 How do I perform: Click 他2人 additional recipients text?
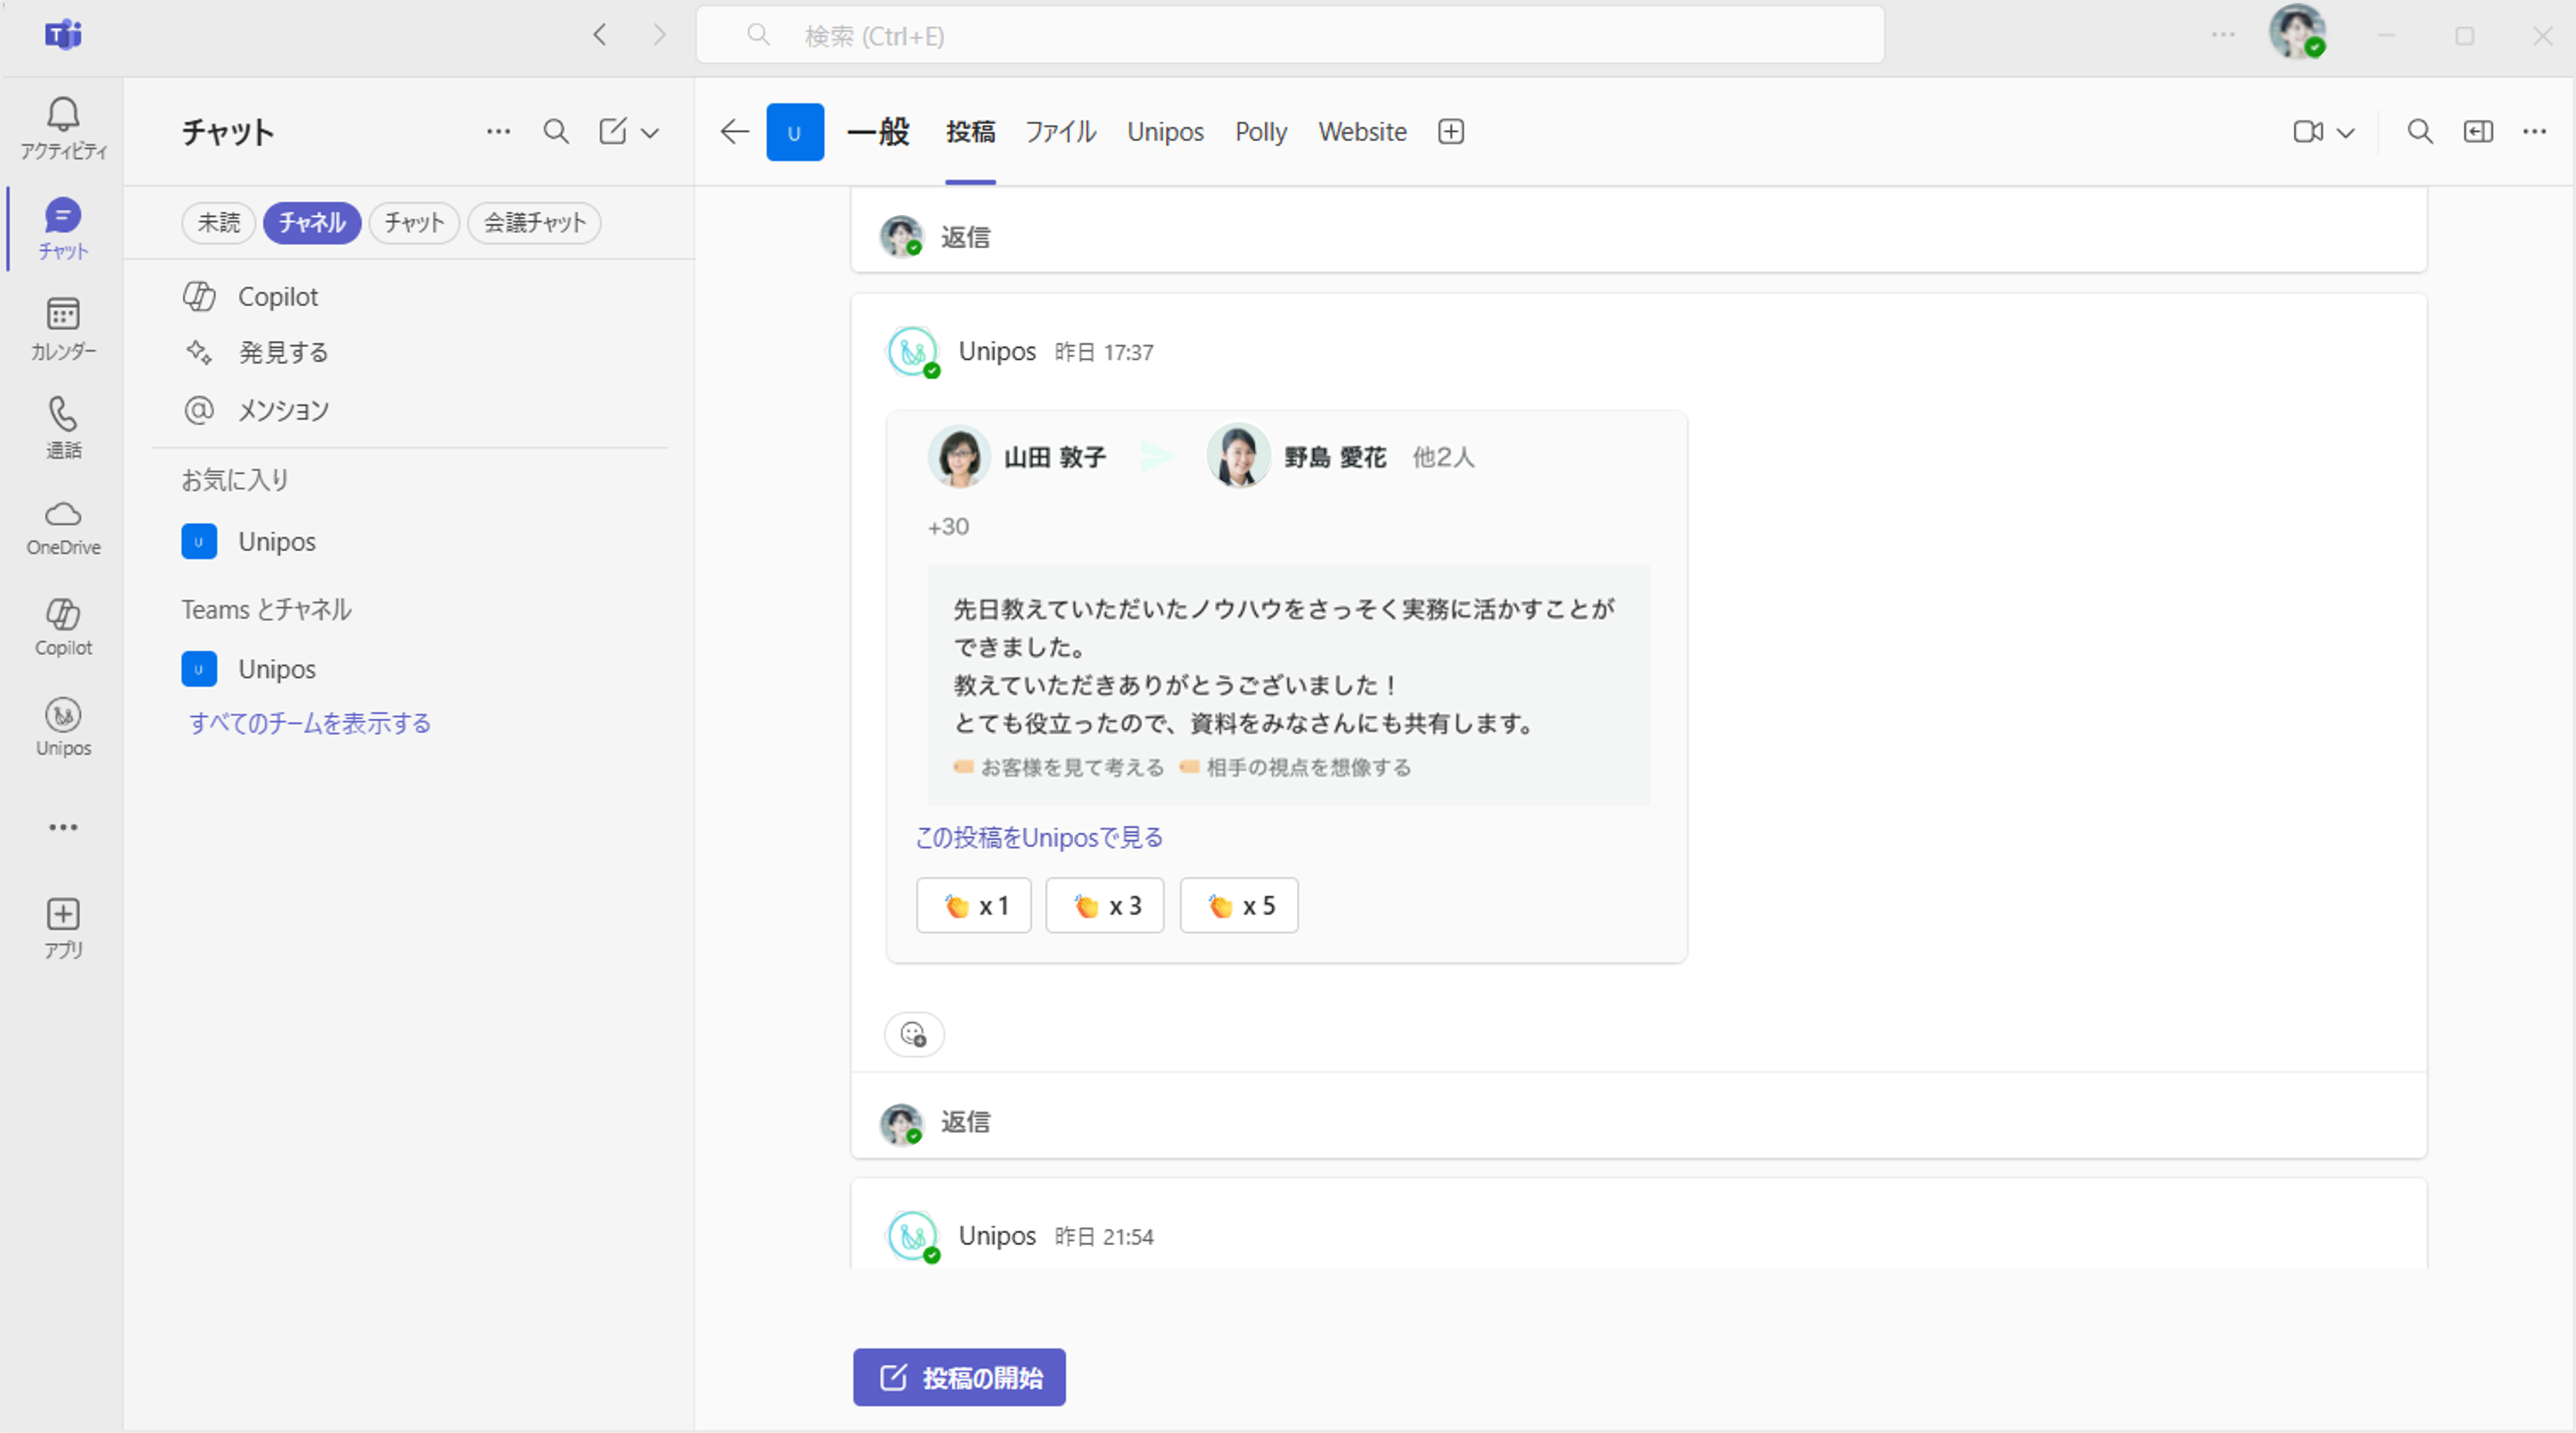(1442, 457)
